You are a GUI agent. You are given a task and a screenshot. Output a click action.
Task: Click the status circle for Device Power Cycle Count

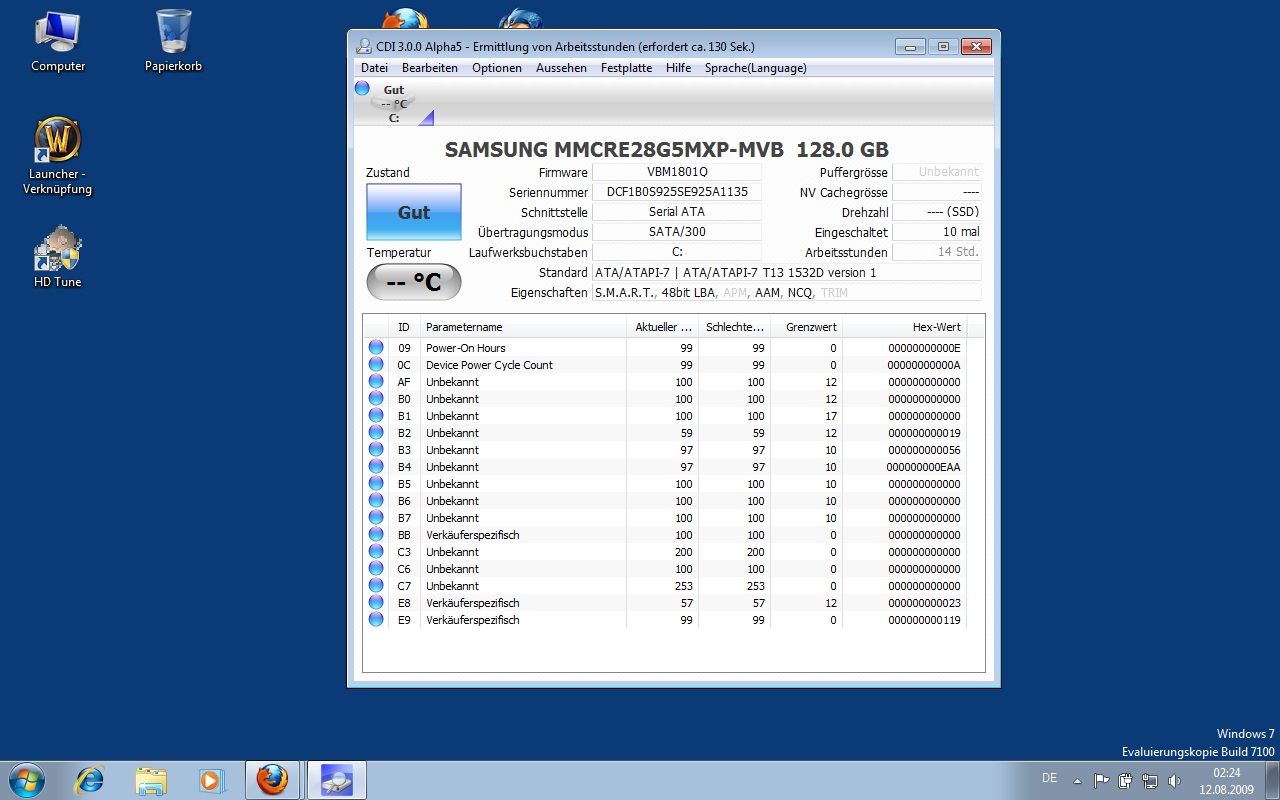pyautogui.click(x=376, y=365)
